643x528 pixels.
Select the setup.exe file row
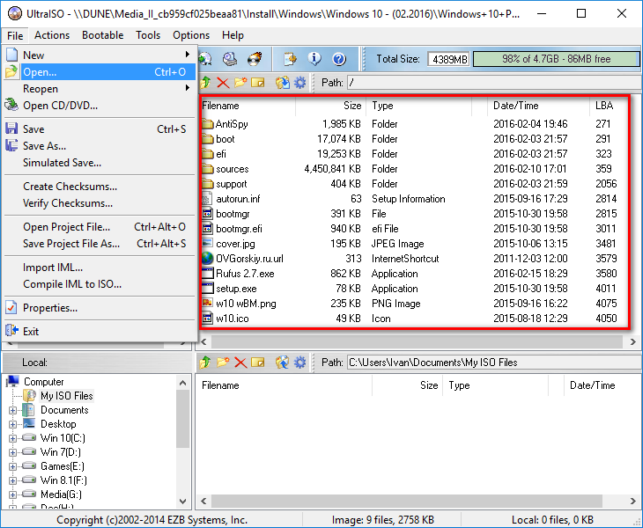pyautogui.click(x=415, y=289)
